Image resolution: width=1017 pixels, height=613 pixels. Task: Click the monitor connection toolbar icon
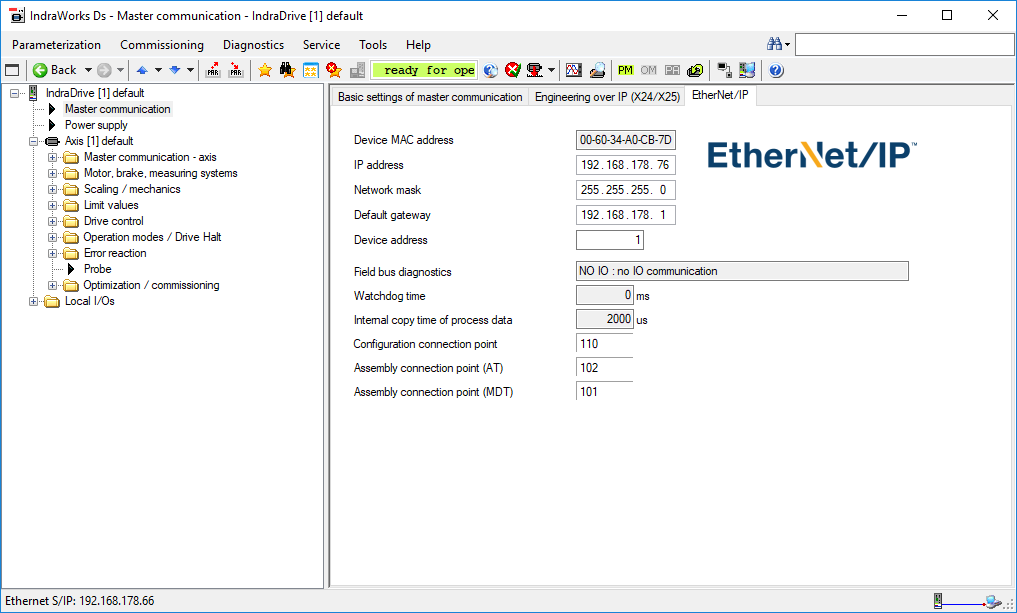tap(747, 70)
